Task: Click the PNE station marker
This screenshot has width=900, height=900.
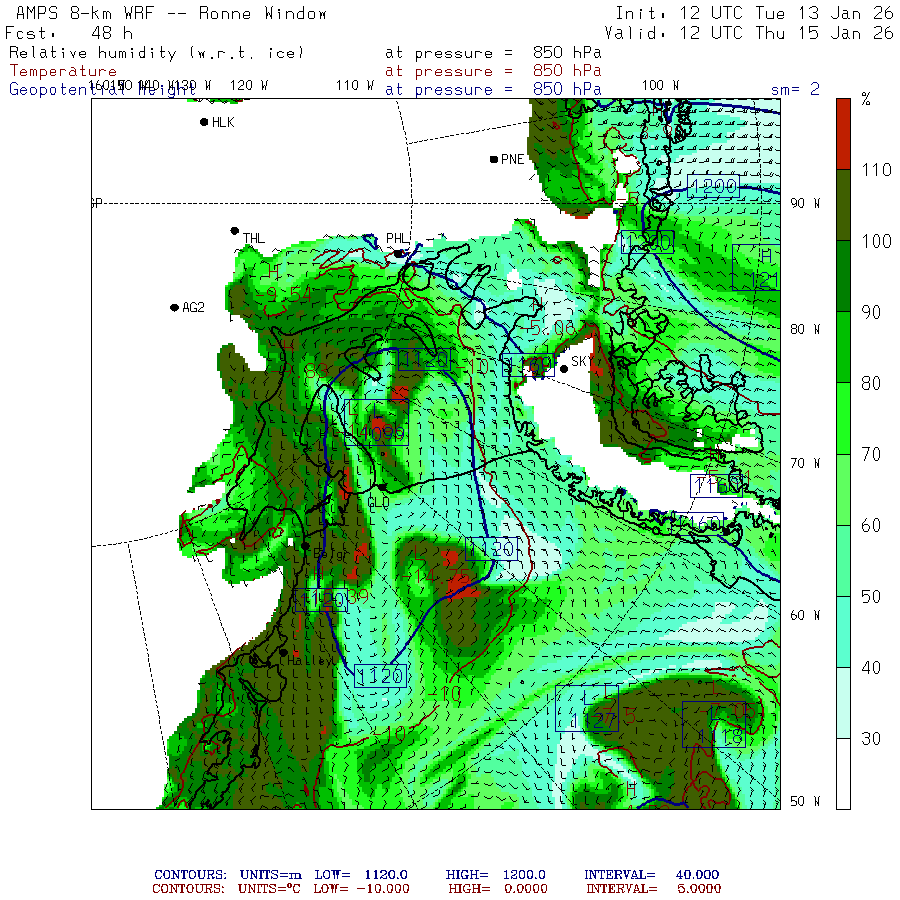Action: tap(494, 159)
